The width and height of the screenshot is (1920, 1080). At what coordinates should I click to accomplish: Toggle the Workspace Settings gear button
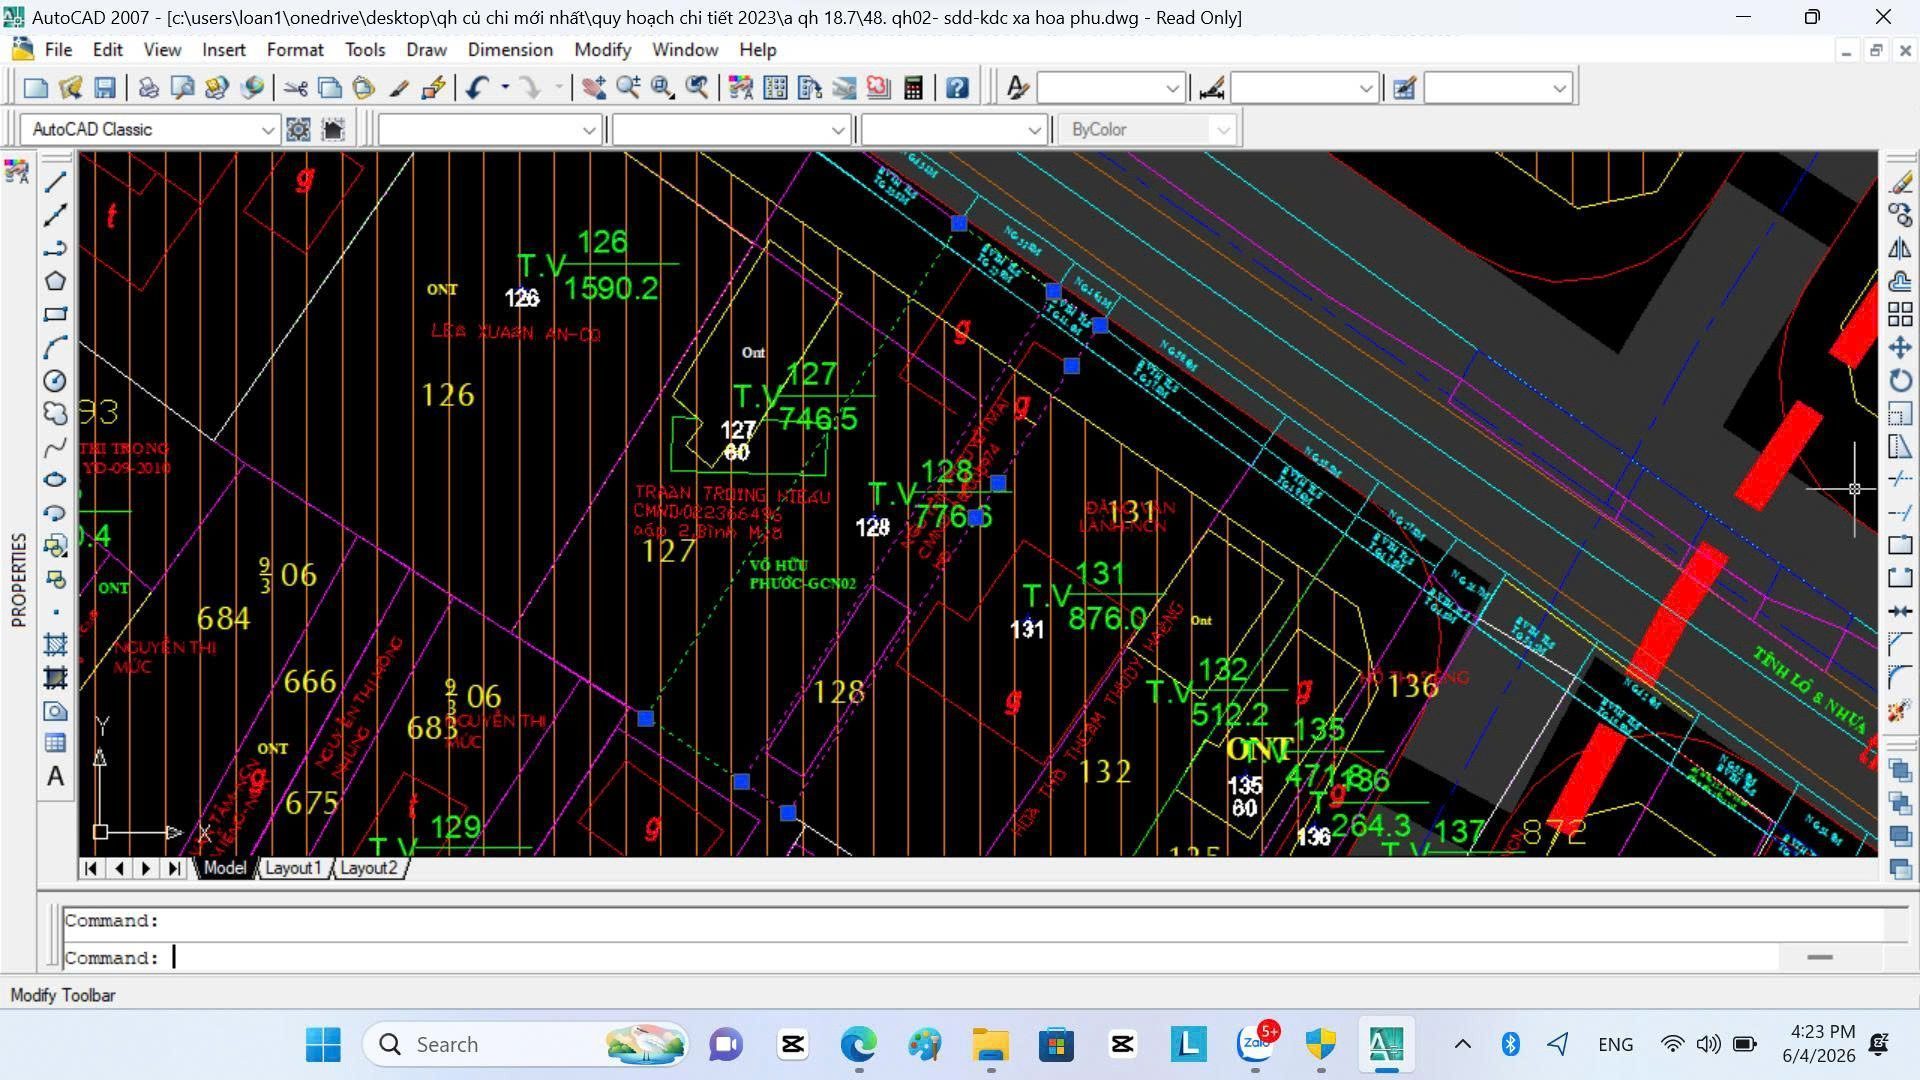298,130
